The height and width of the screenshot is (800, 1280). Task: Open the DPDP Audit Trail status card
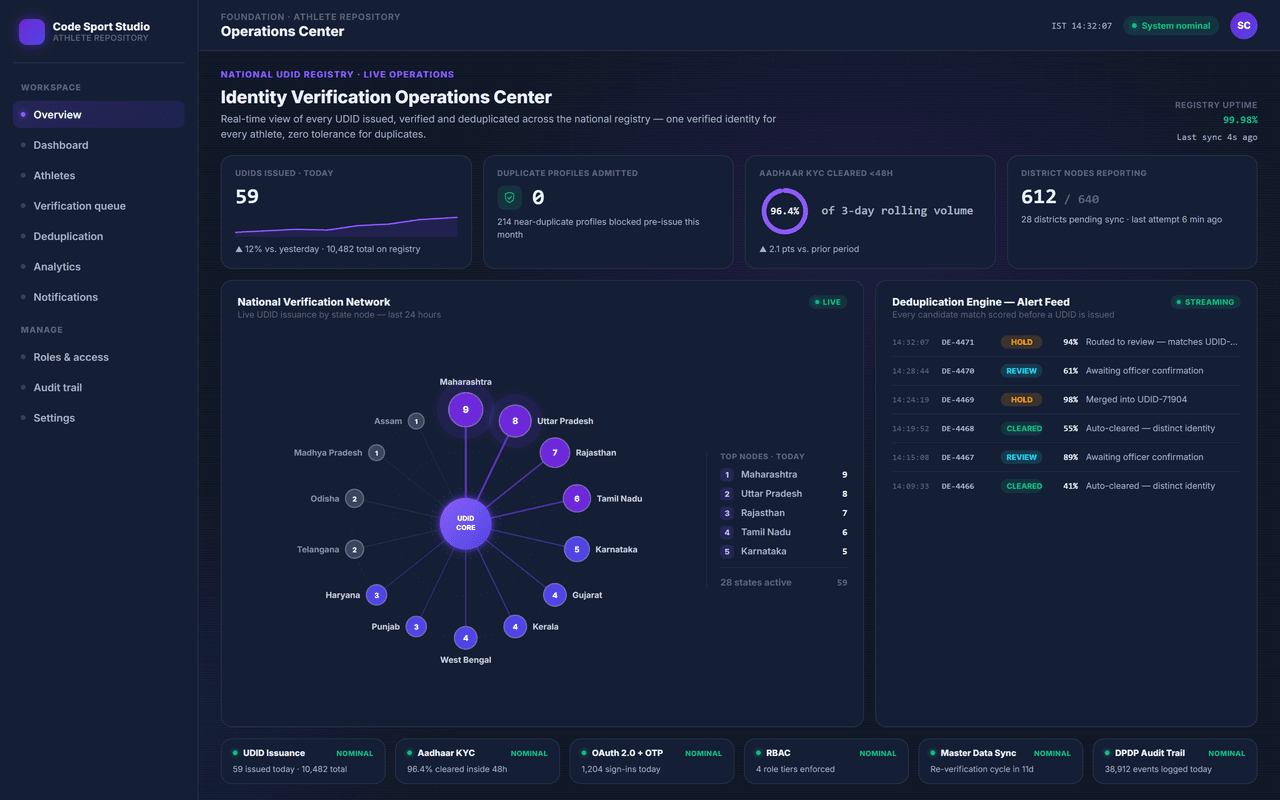point(1175,761)
